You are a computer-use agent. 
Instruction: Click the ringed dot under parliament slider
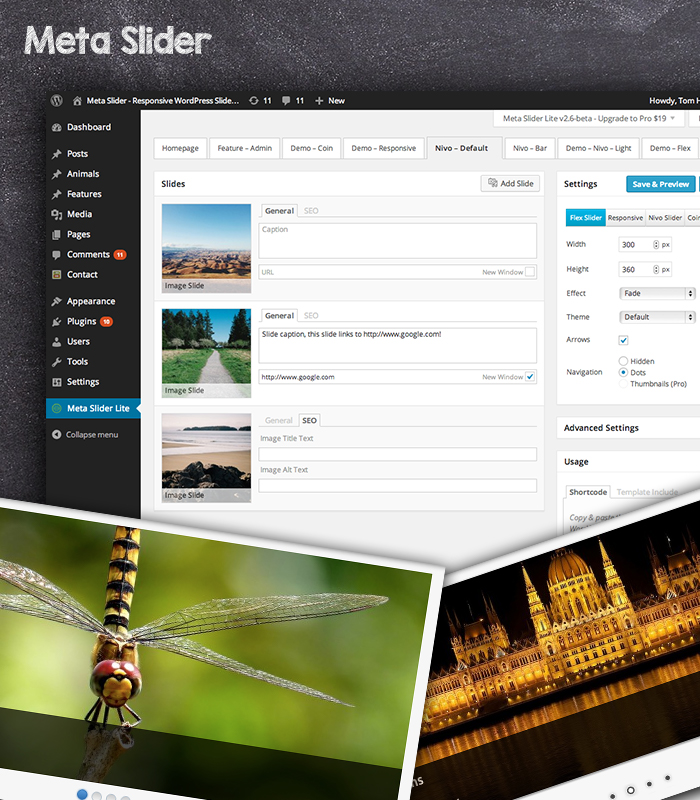pos(631,790)
